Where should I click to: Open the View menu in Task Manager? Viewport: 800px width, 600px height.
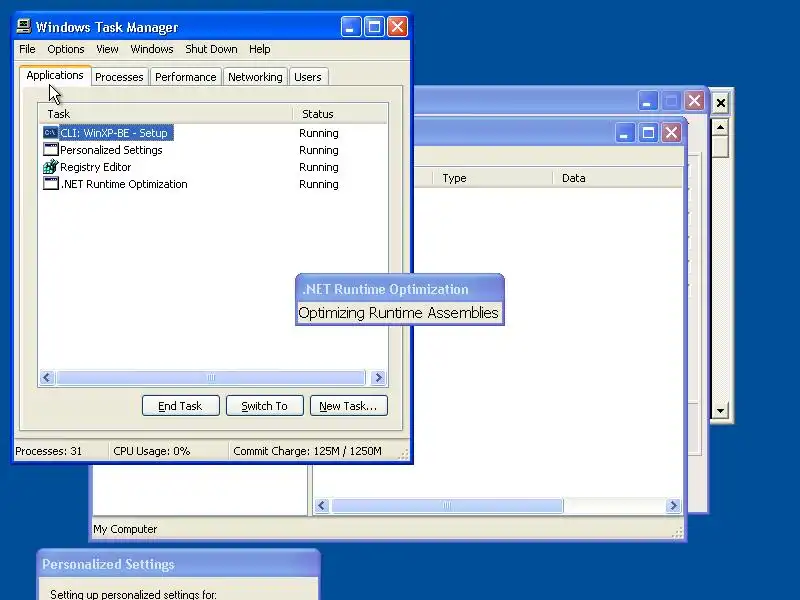coord(107,49)
